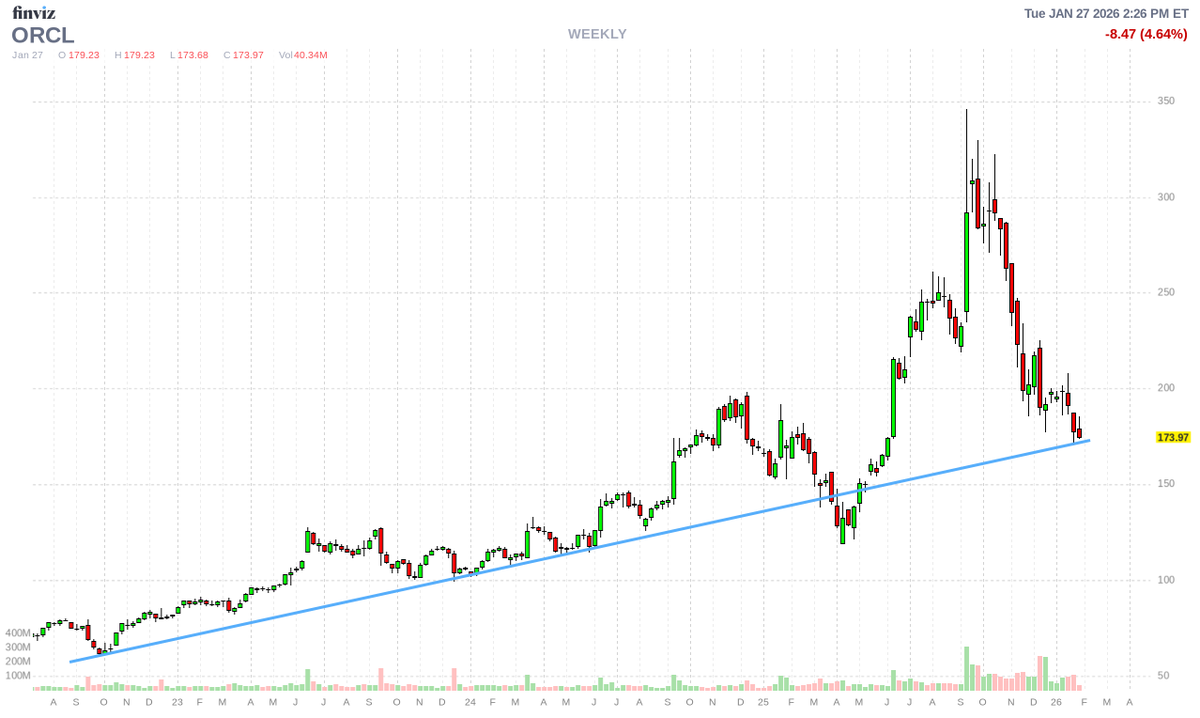The height and width of the screenshot is (718, 1200).
Task: Click the yellow 173.97 price tag
Action: (1172, 436)
